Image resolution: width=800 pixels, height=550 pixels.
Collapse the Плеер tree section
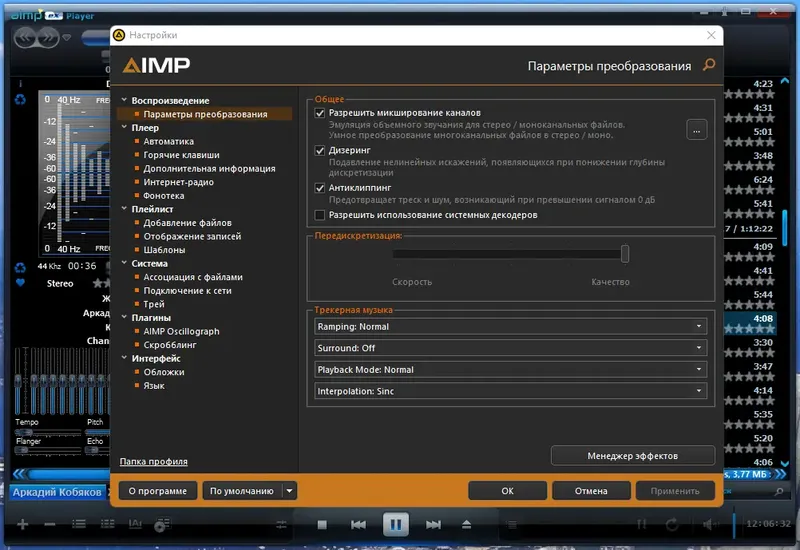pos(124,127)
